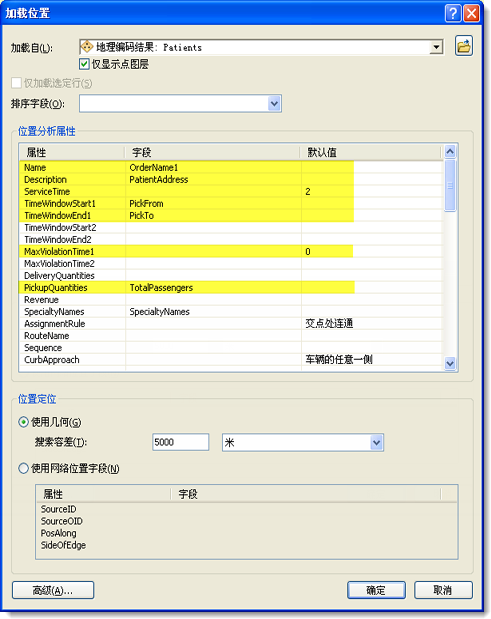Click the properties list scrollbar thumb
The height and width of the screenshot is (619, 491).
(450, 186)
